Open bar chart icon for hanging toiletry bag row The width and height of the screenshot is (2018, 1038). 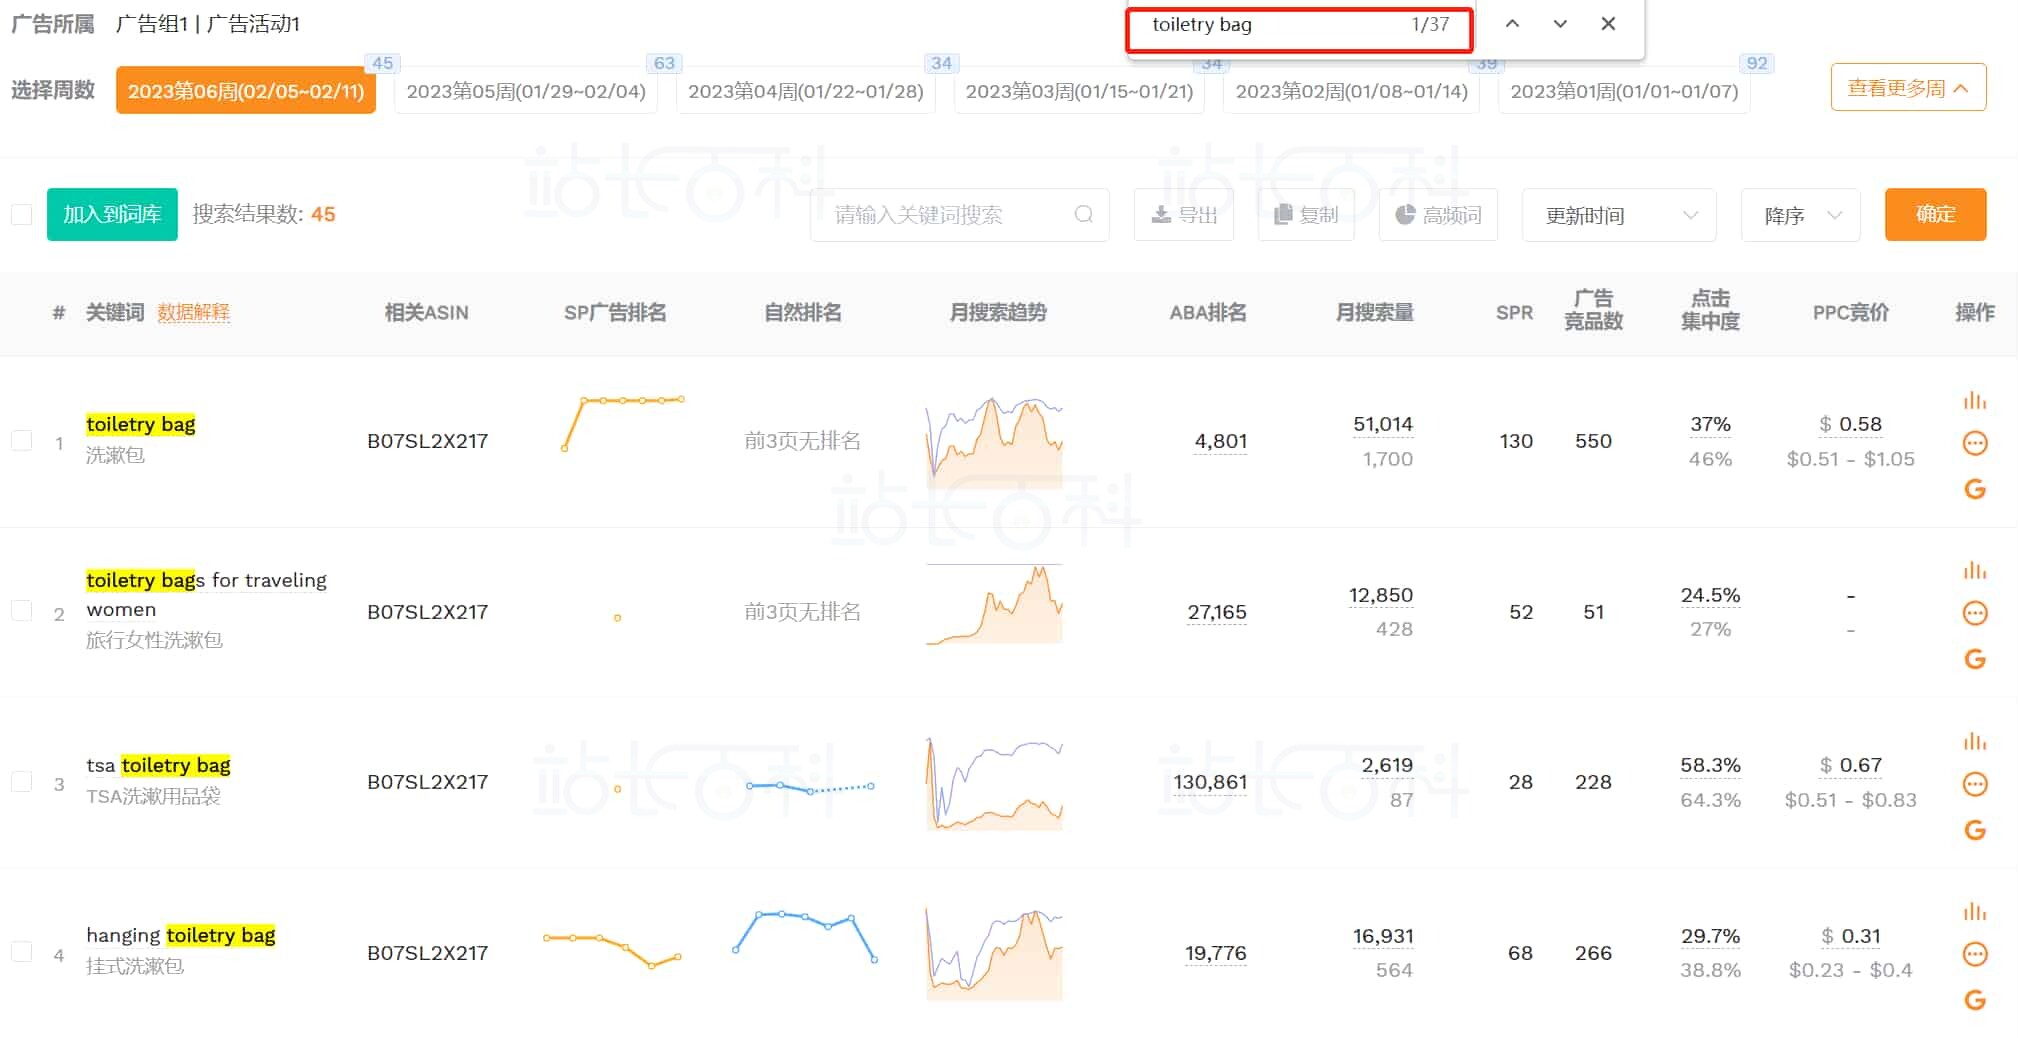tap(1974, 912)
